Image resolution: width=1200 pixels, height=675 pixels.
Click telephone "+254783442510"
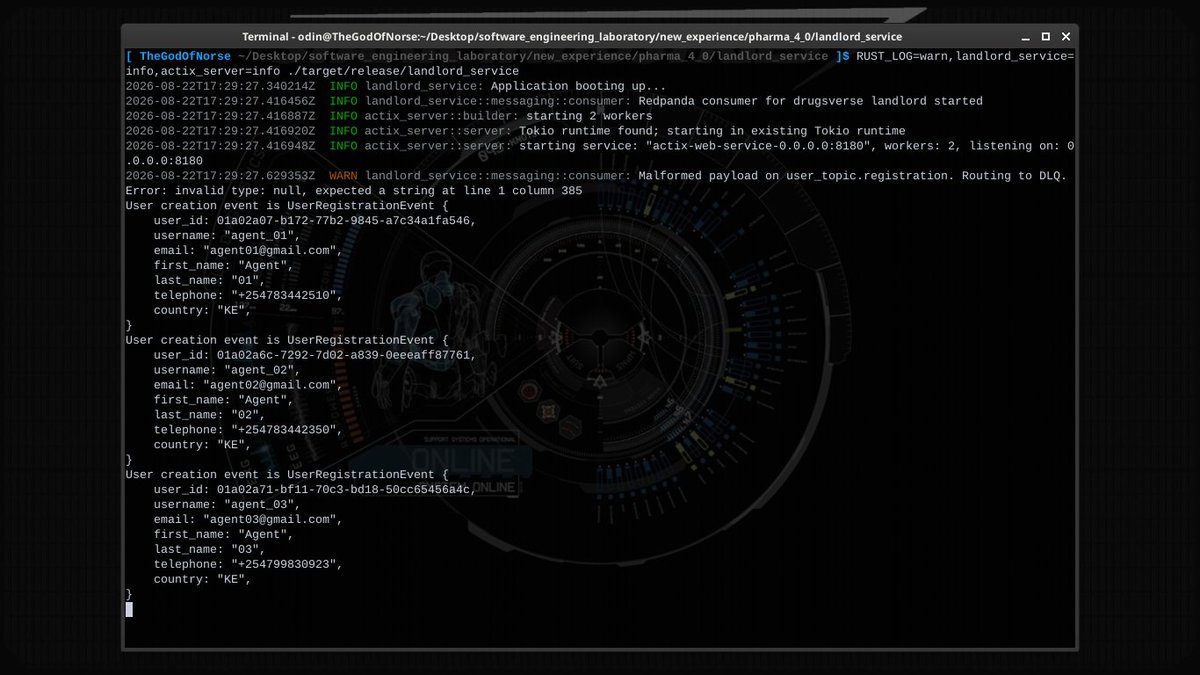pyautogui.click(x=285, y=296)
